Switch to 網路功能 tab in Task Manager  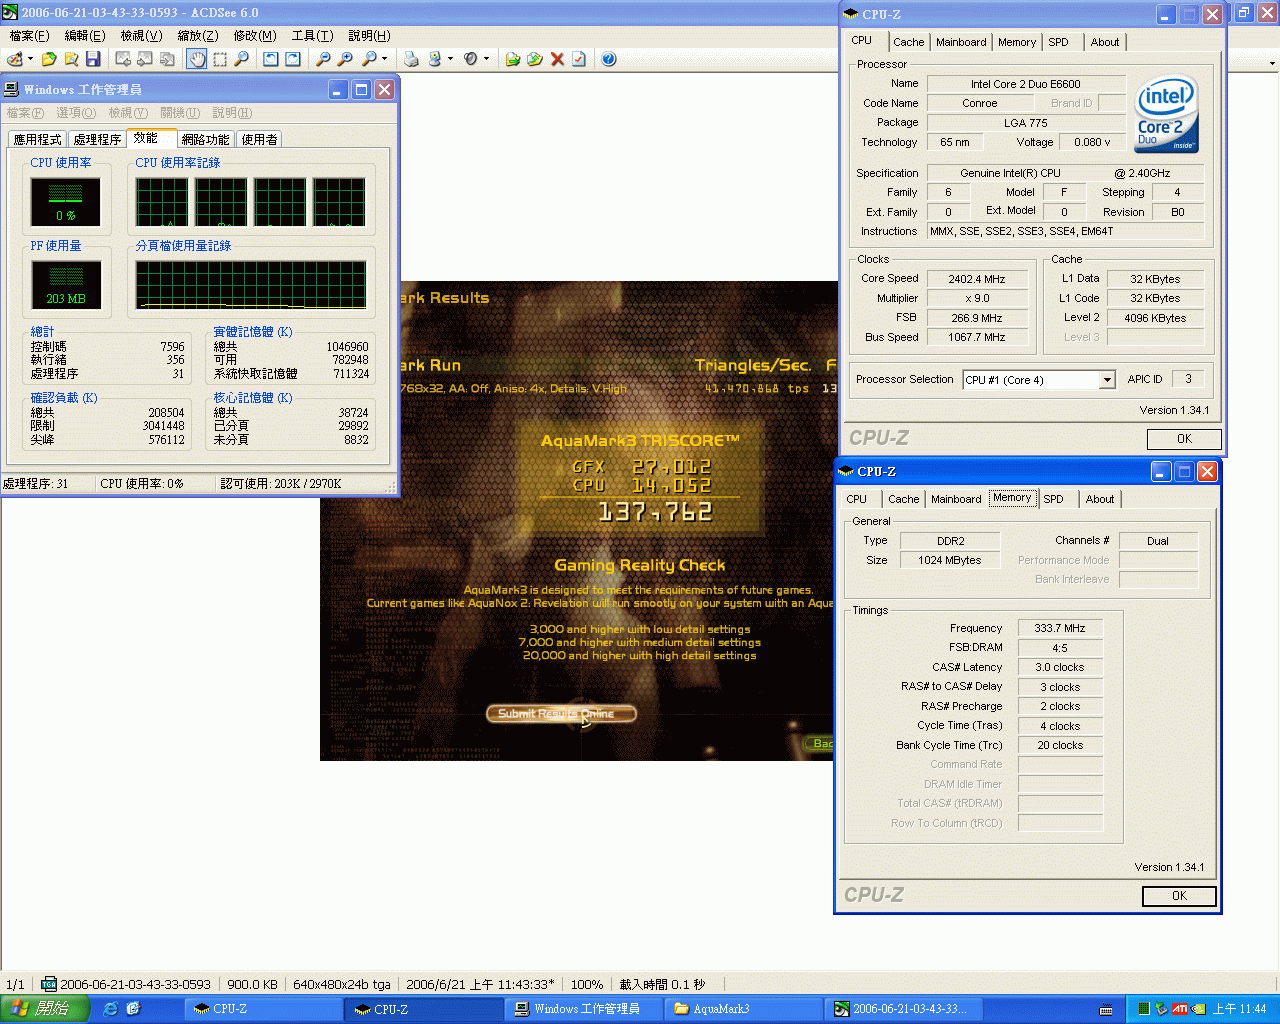coord(205,139)
